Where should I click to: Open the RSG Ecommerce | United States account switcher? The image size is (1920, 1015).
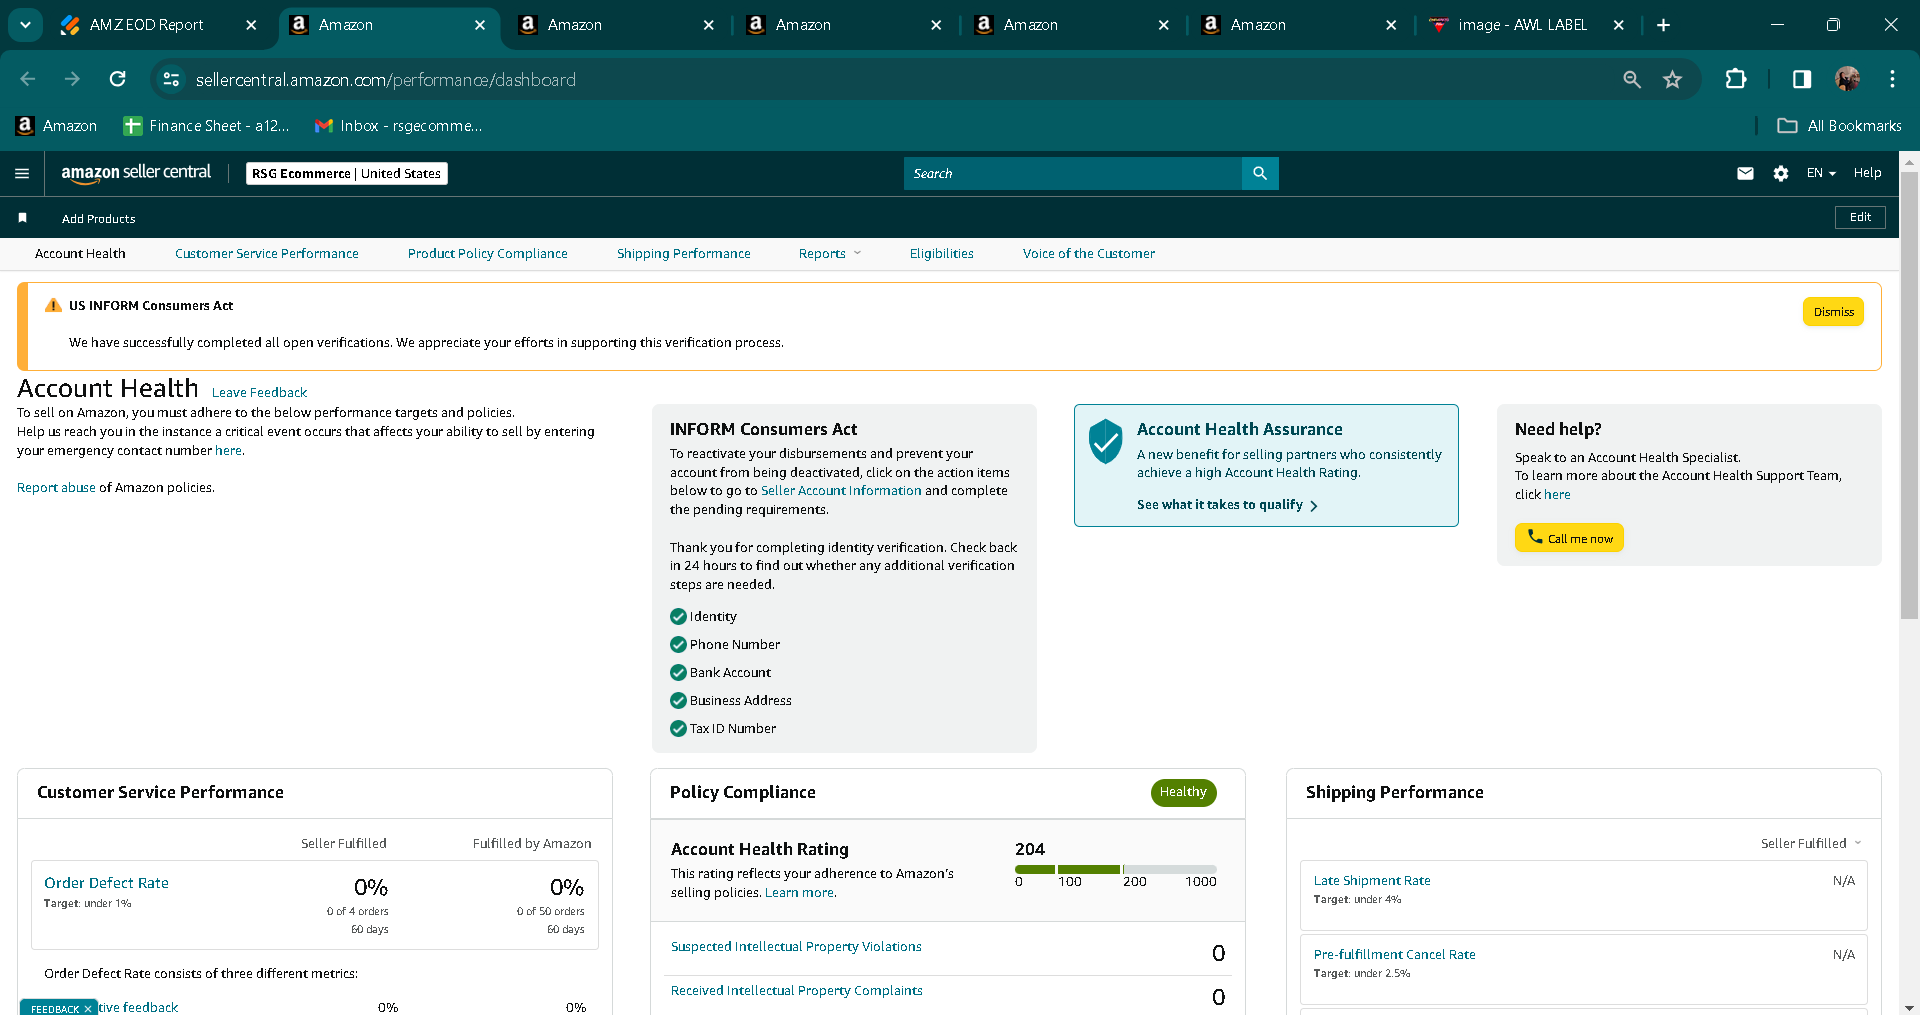coord(347,173)
